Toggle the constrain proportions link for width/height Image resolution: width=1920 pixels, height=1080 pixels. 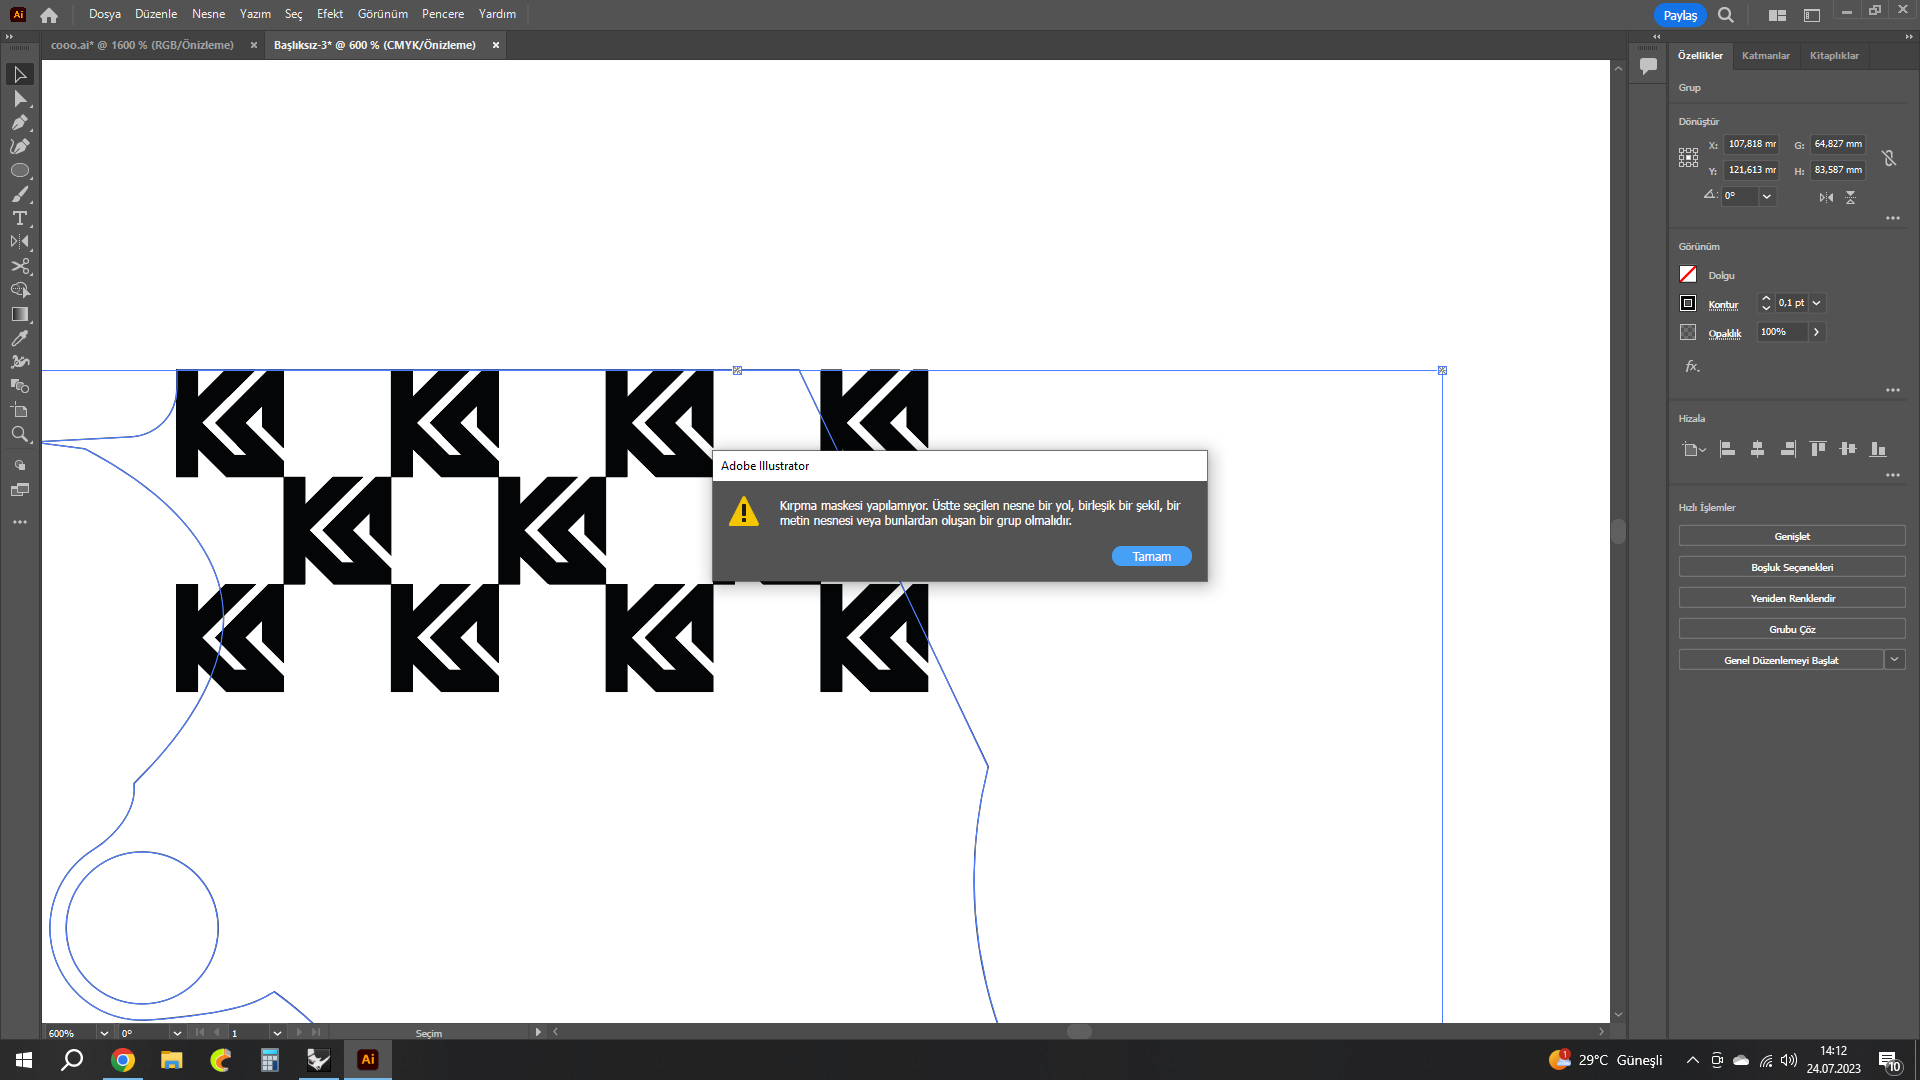pyautogui.click(x=1890, y=157)
